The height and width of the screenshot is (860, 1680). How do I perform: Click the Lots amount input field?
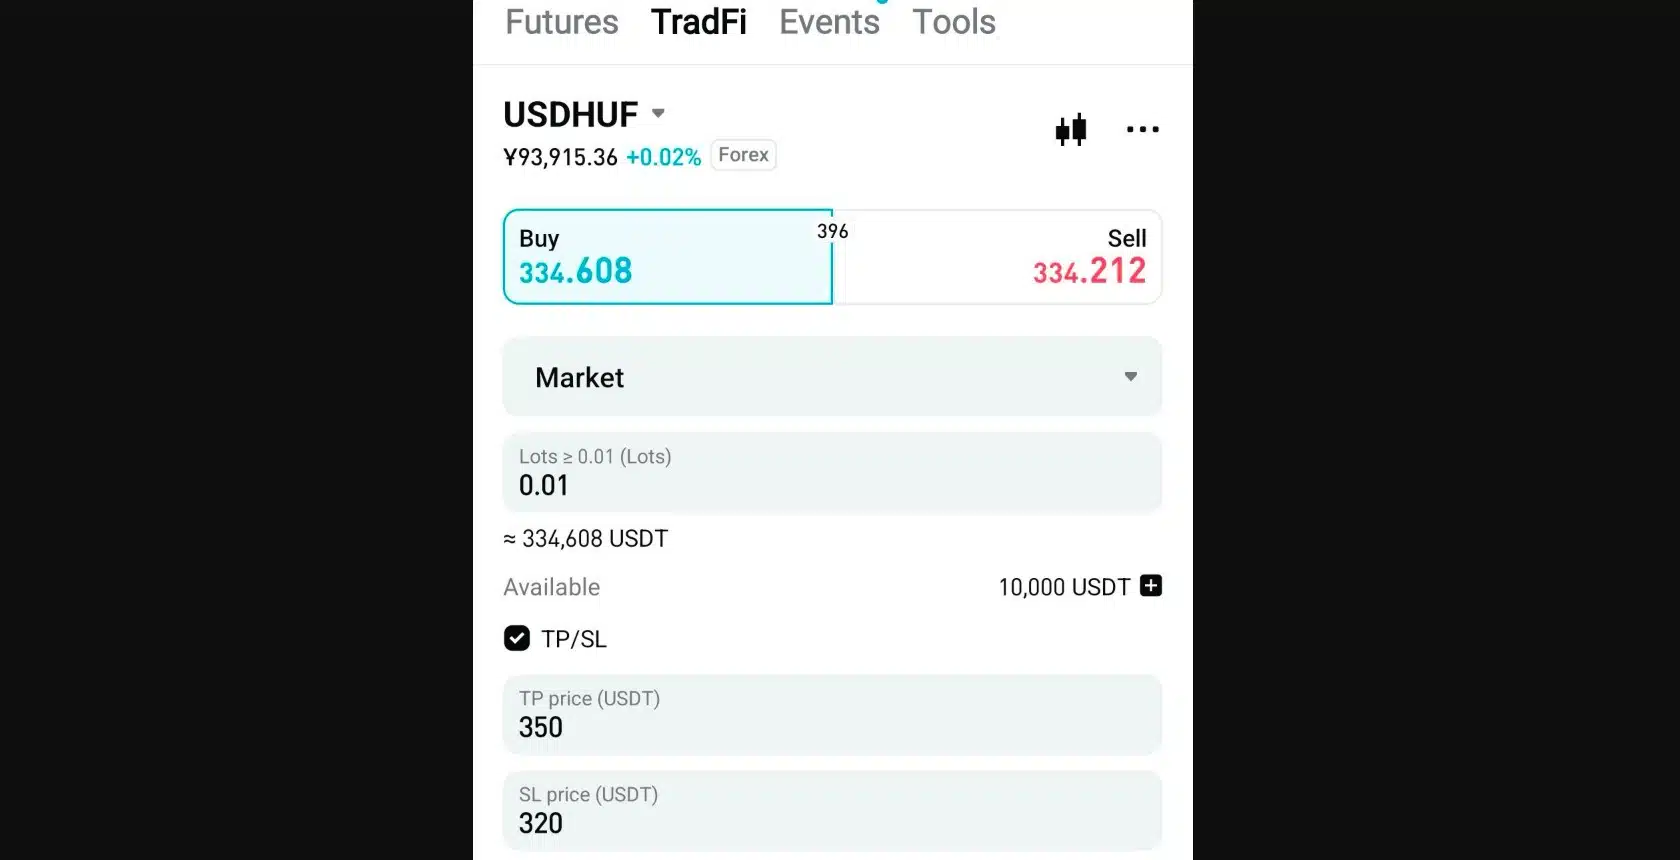831,473
